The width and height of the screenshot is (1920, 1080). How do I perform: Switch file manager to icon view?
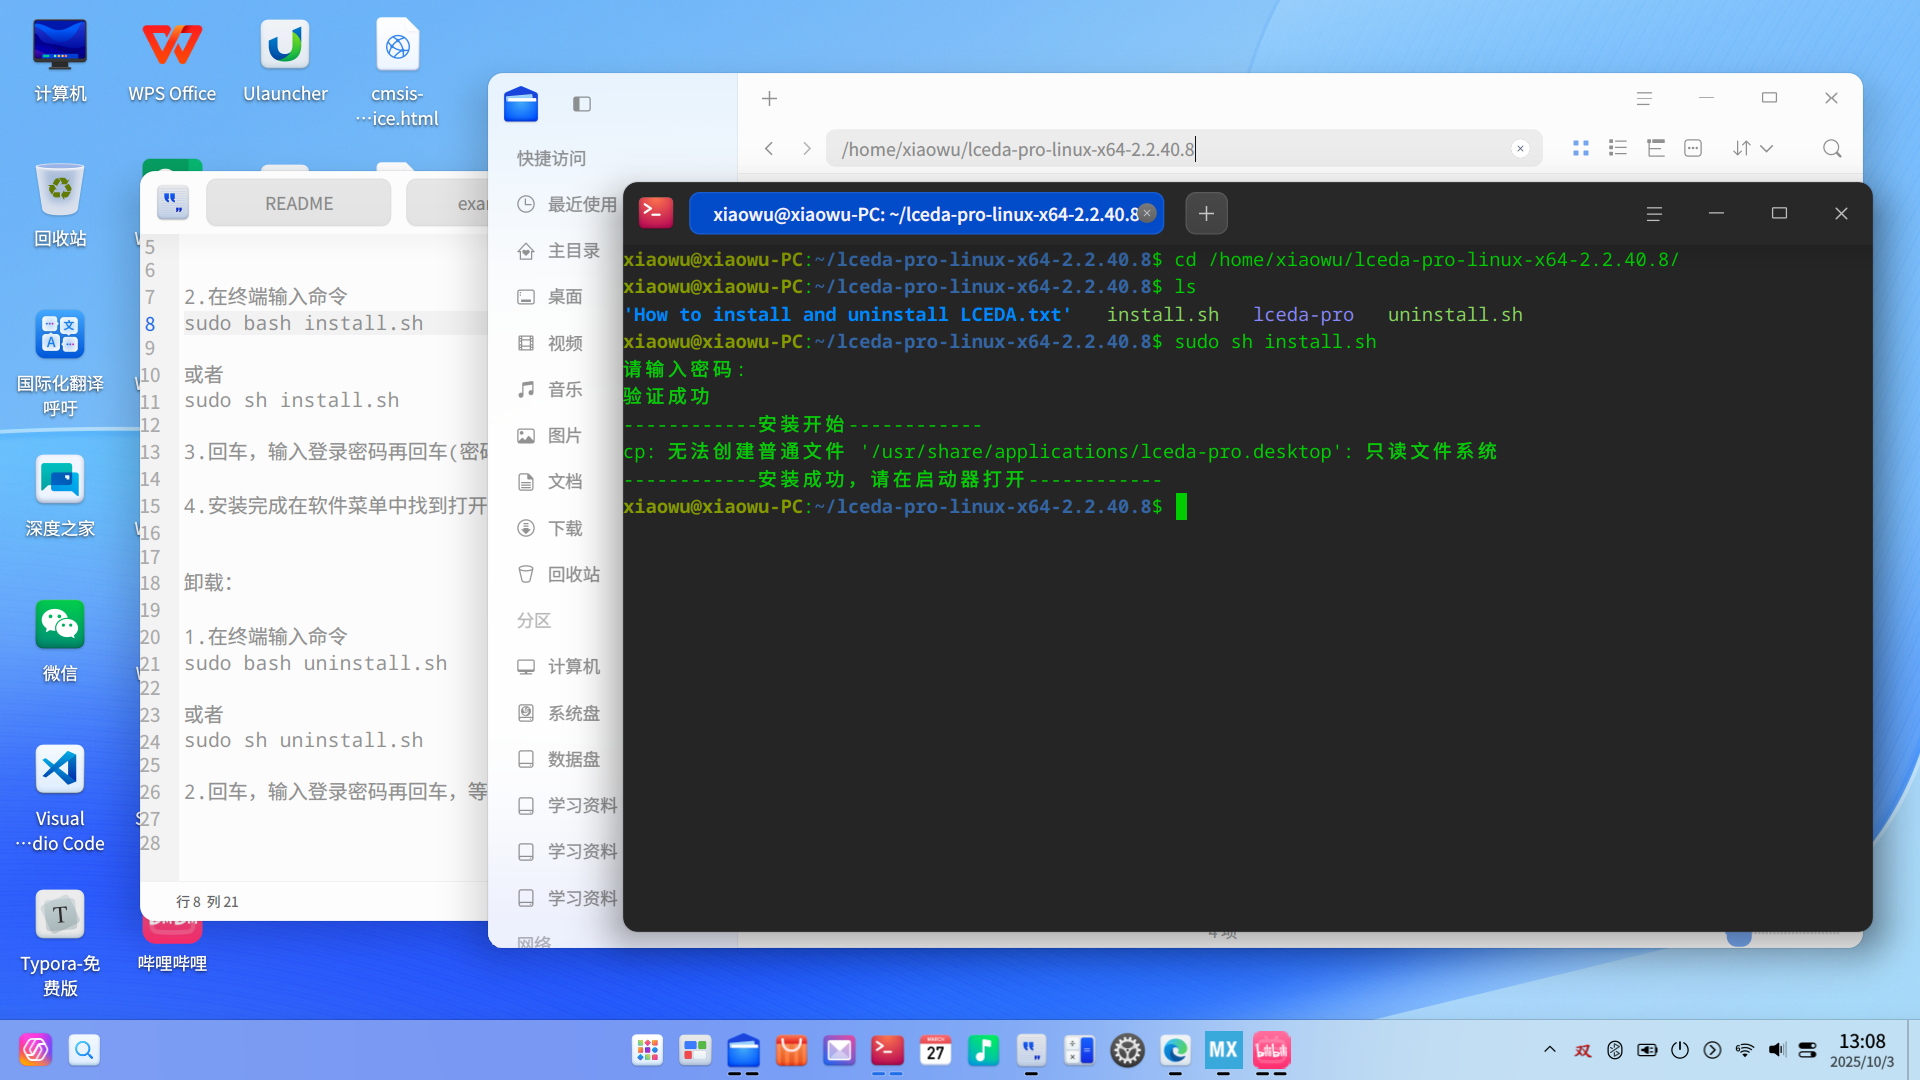pyautogui.click(x=1581, y=148)
